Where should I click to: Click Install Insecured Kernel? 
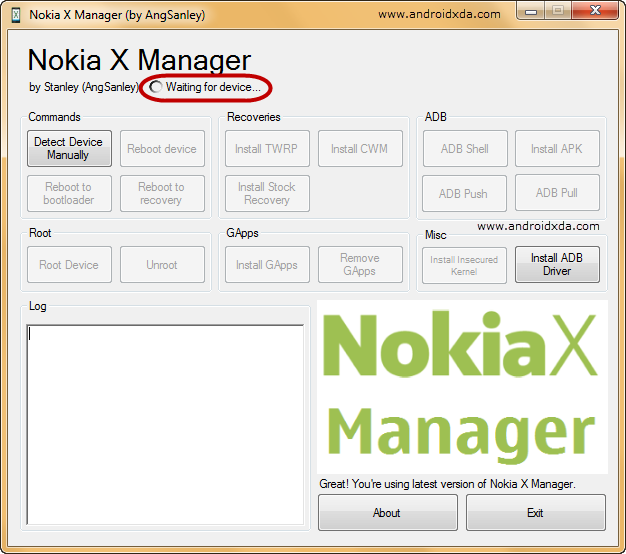click(464, 265)
